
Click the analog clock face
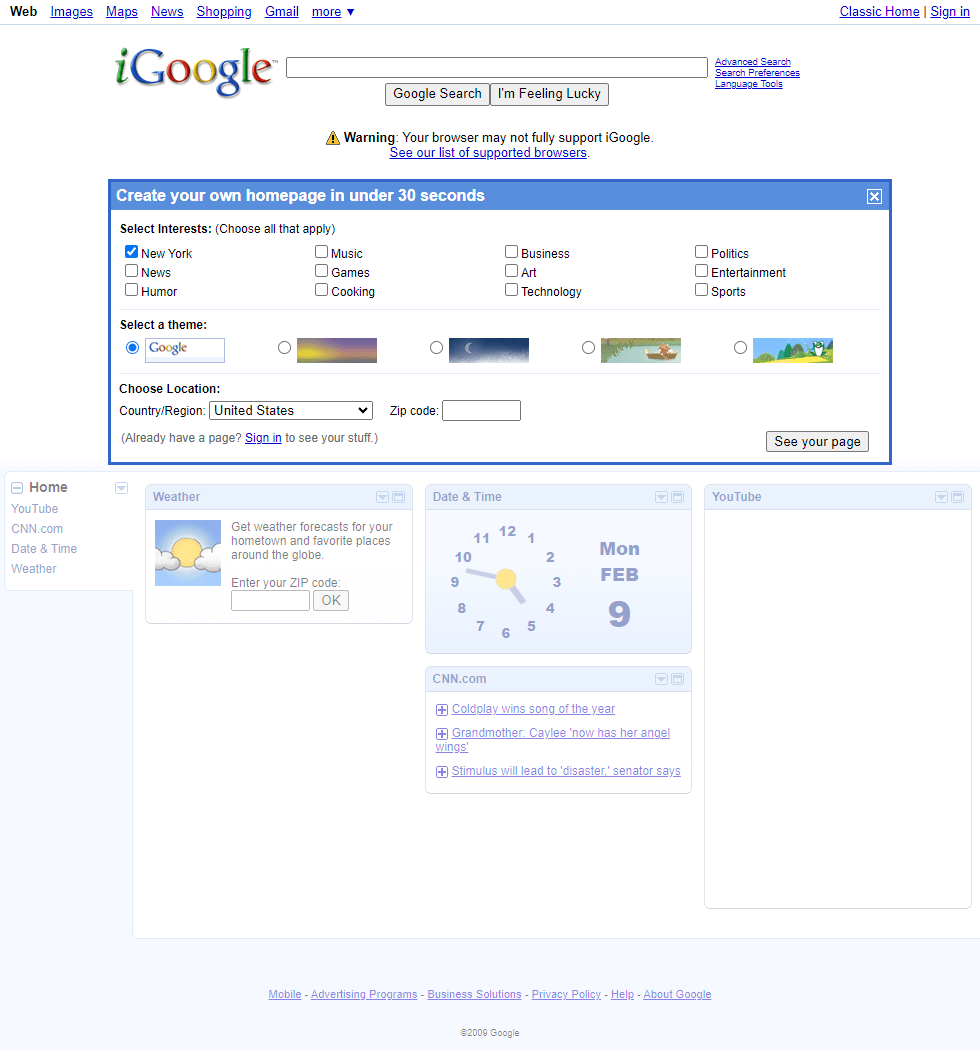[506, 581]
